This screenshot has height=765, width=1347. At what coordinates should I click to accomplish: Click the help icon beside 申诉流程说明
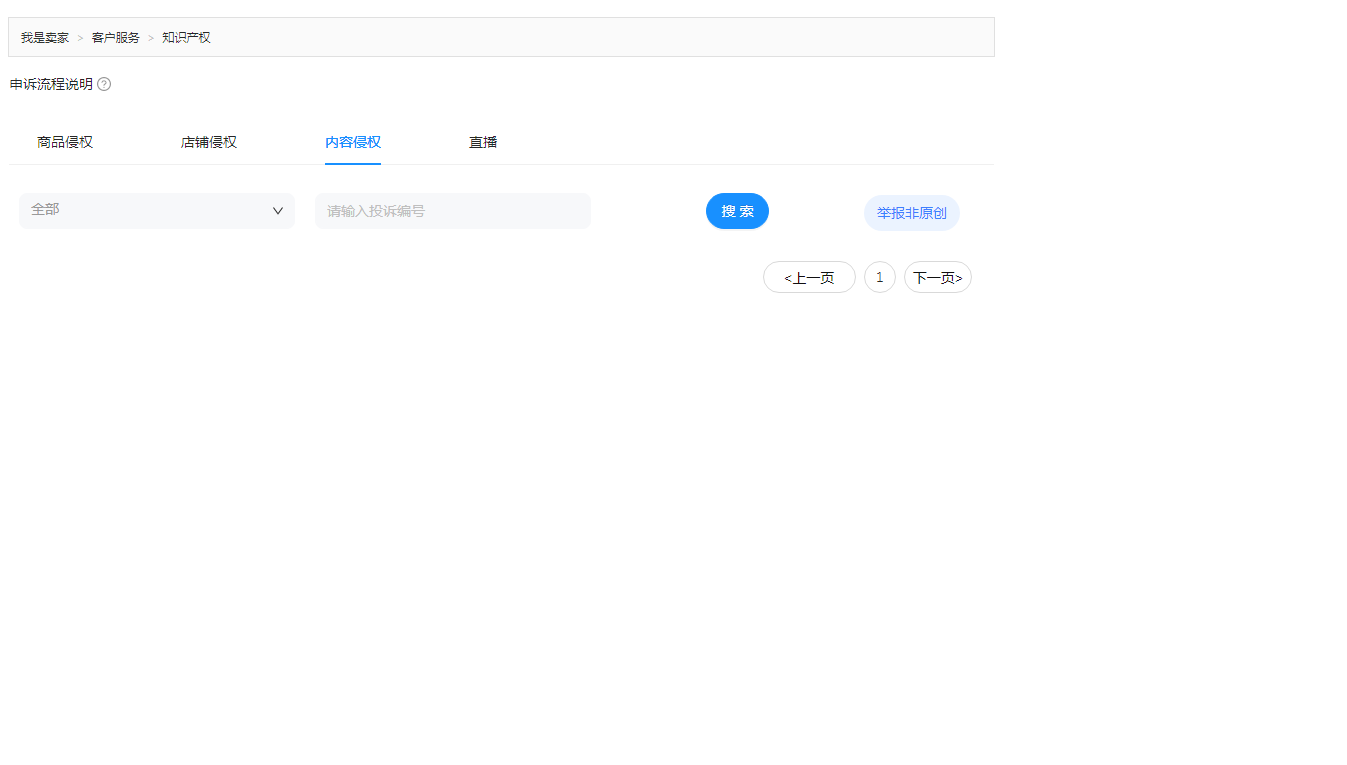(104, 84)
